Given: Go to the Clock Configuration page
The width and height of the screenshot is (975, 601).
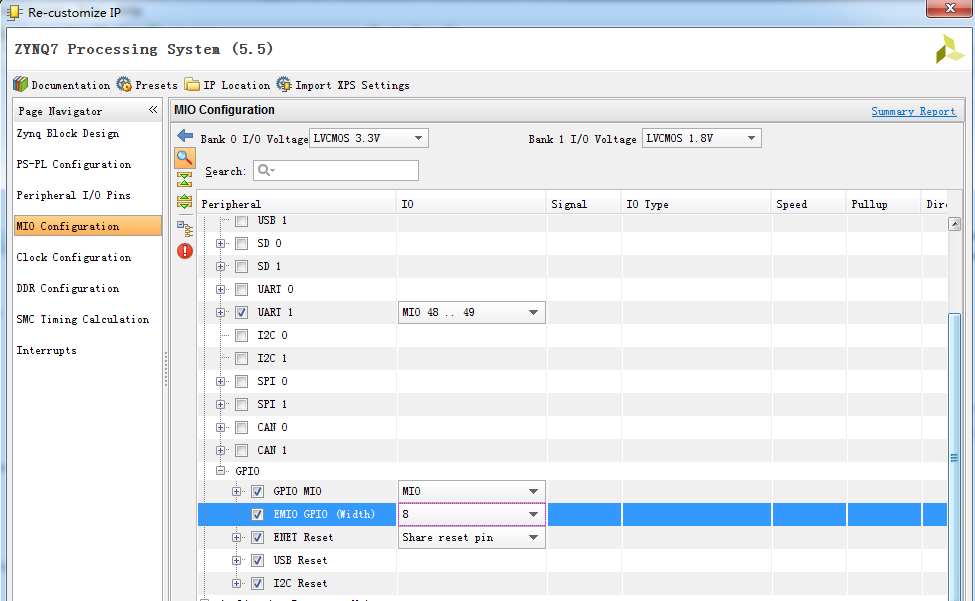Looking at the screenshot, I should coord(74,257).
